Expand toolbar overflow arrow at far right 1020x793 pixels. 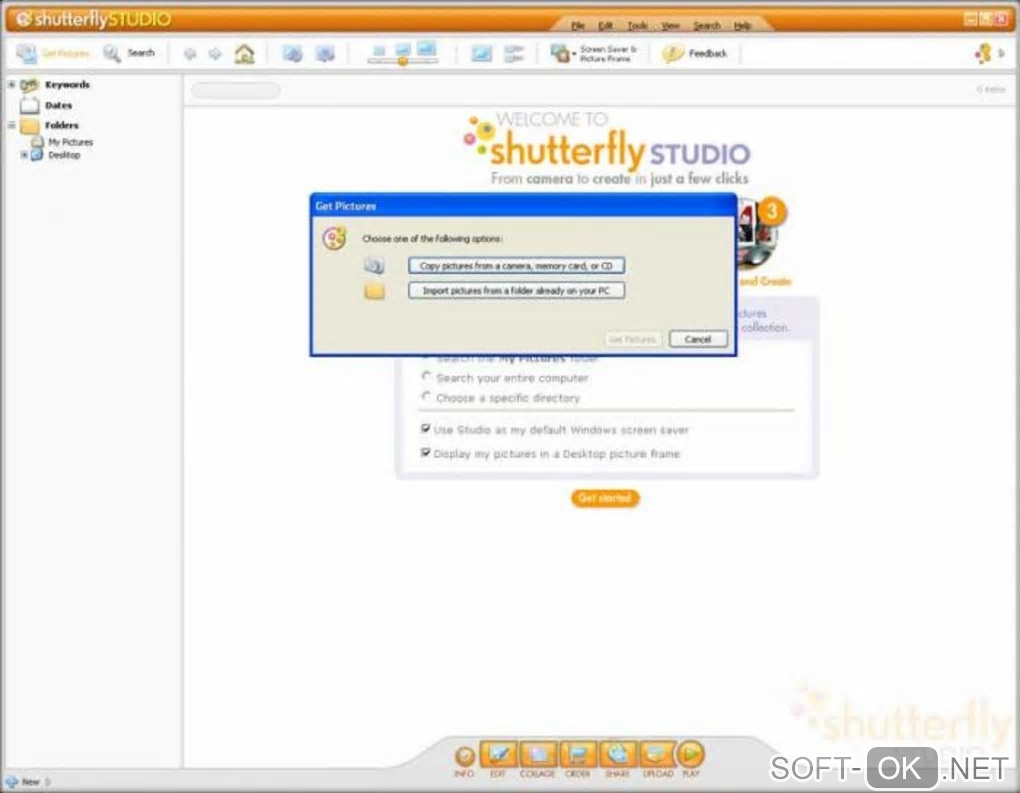(1002, 53)
